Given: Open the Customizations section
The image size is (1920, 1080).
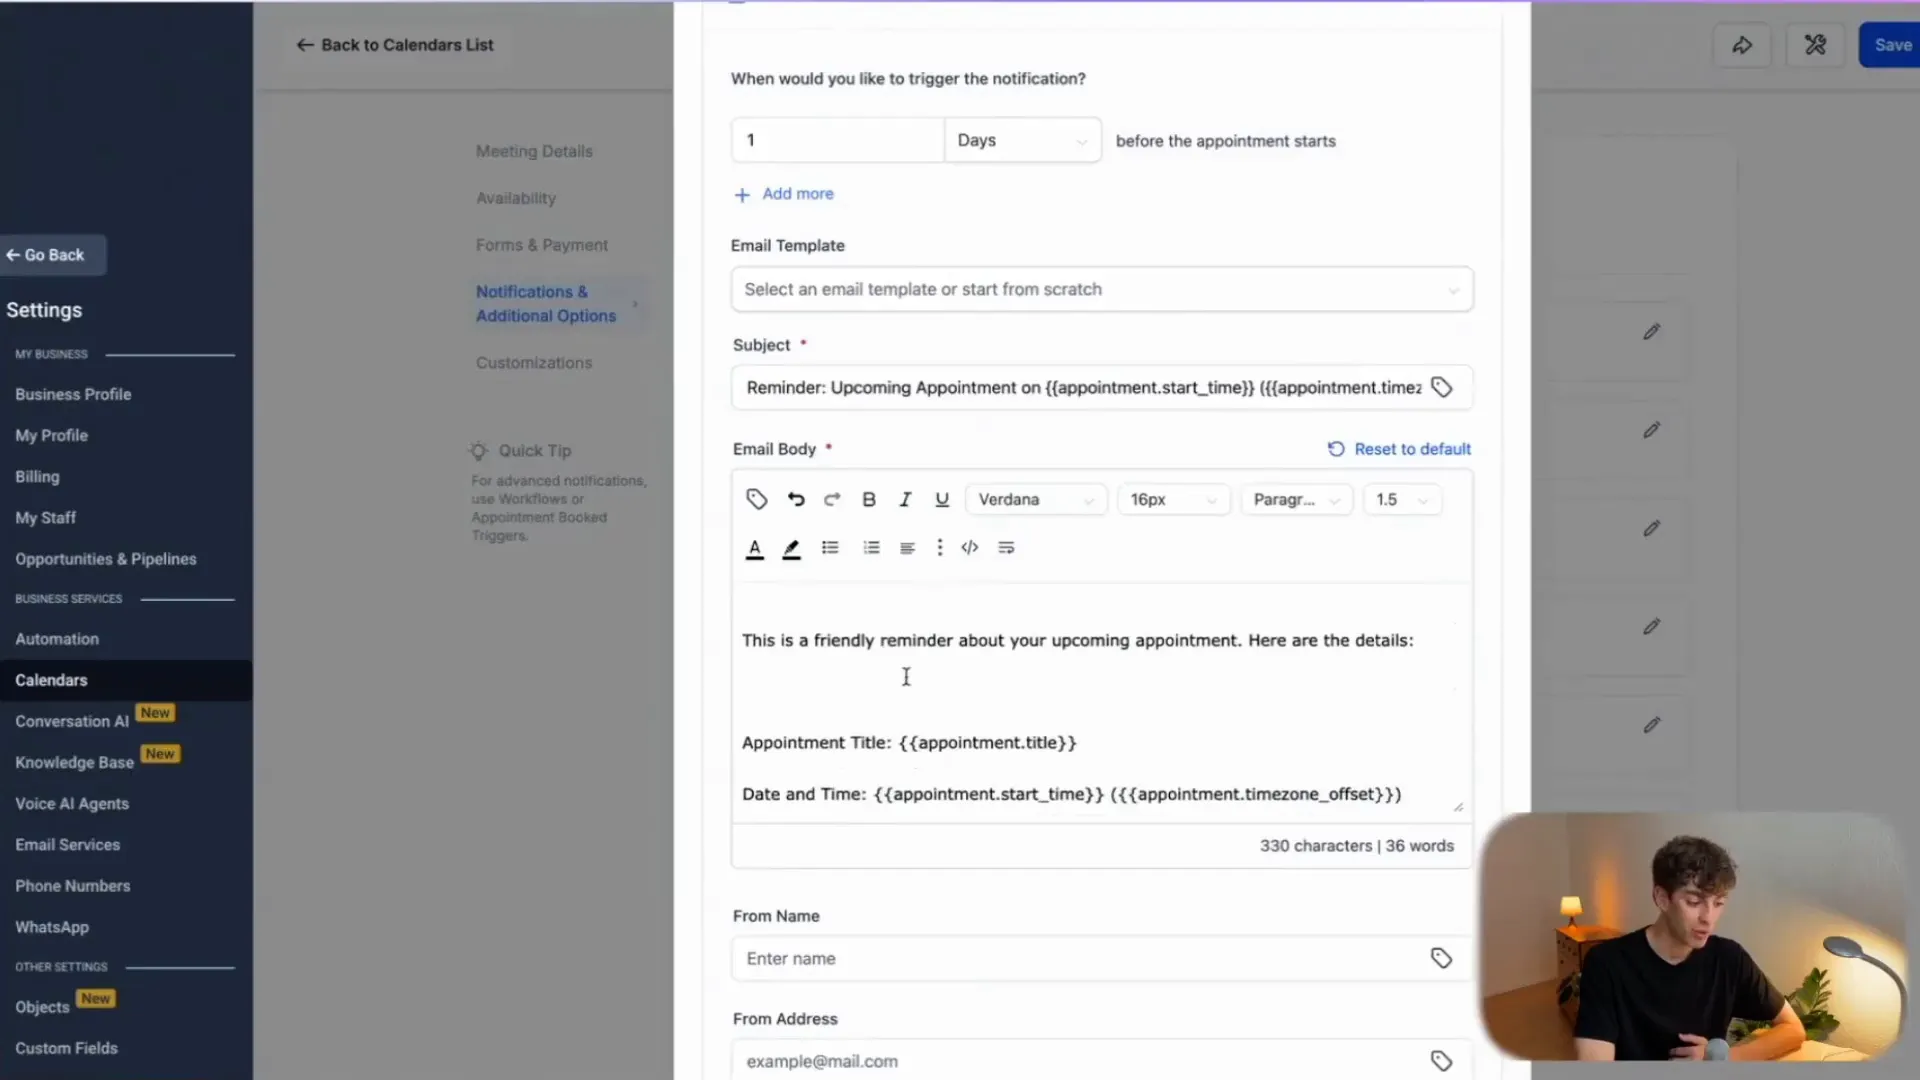Looking at the screenshot, I should coord(534,363).
